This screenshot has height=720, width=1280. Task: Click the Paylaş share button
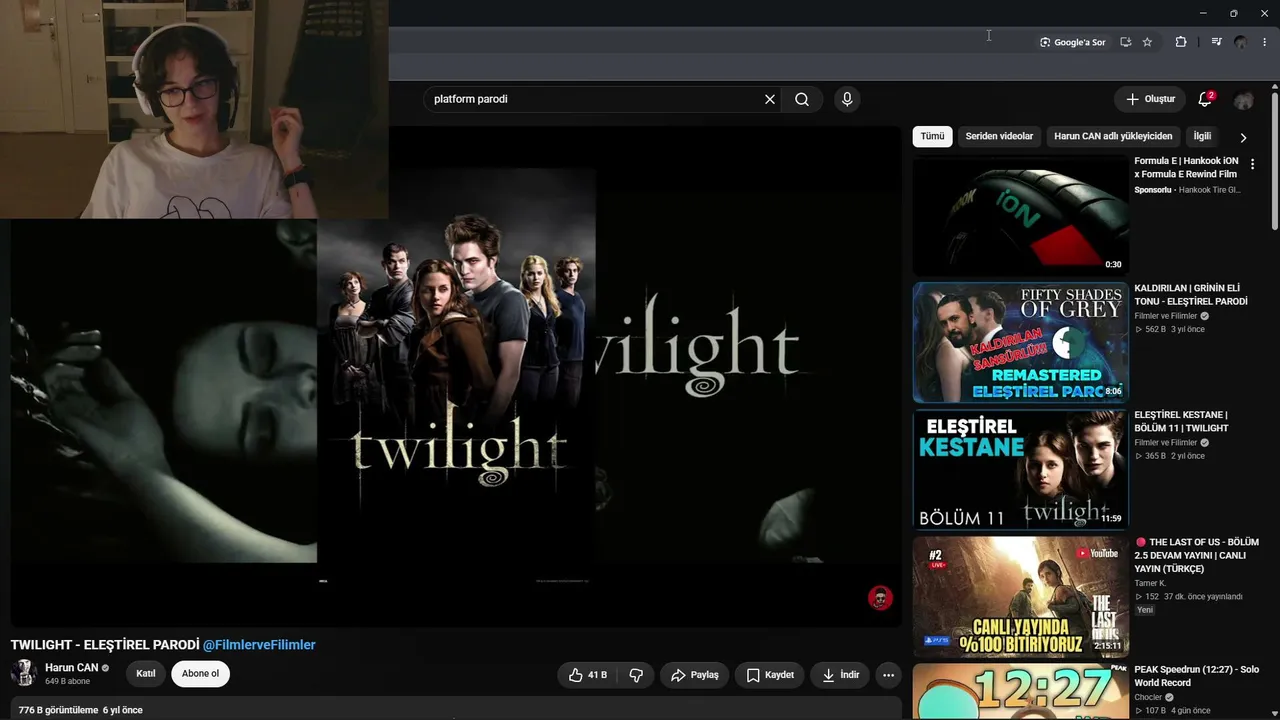click(x=695, y=675)
